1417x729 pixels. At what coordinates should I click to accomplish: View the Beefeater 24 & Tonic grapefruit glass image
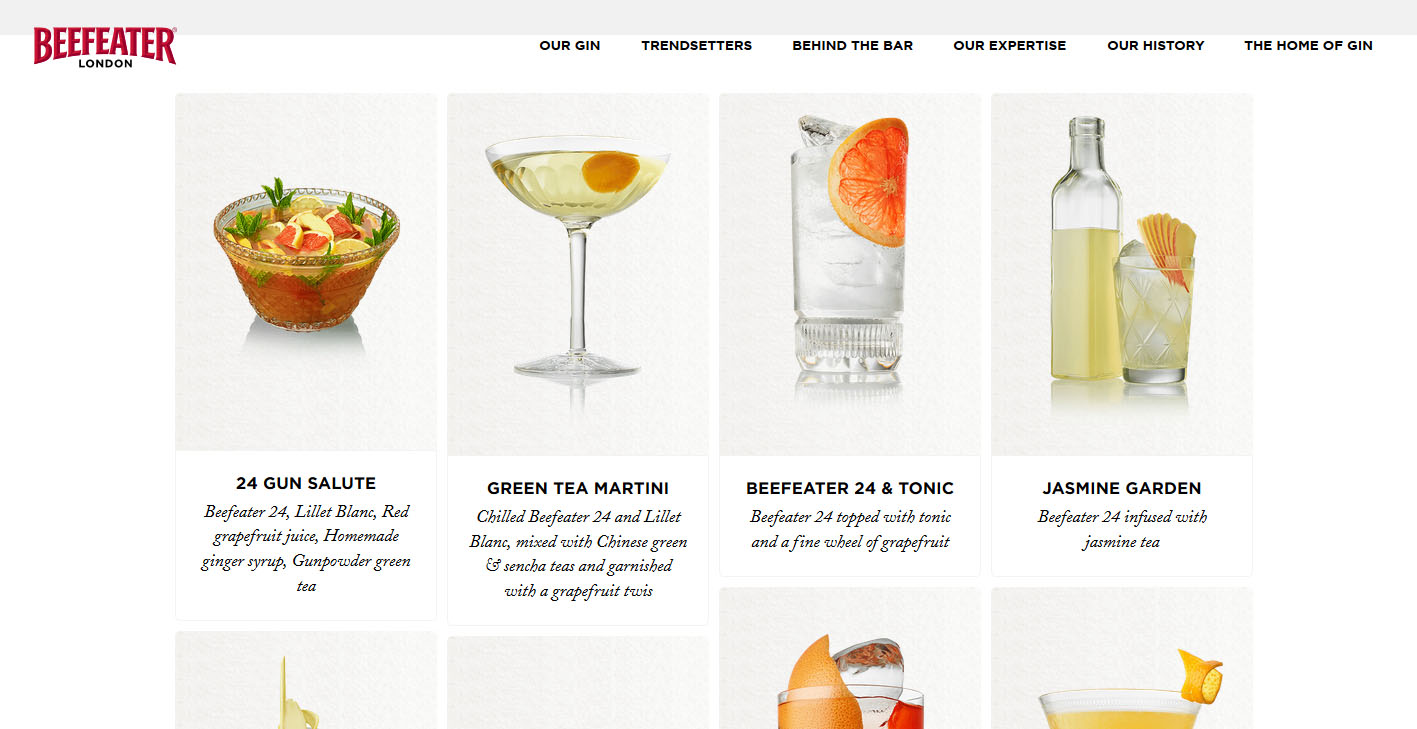850,274
